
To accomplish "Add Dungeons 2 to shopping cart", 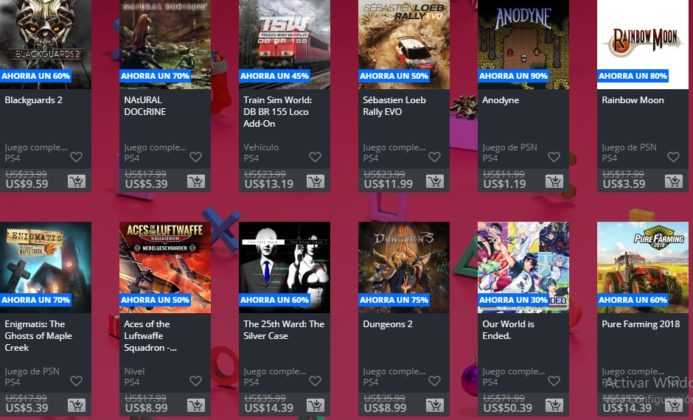I will pyautogui.click(x=434, y=405).
